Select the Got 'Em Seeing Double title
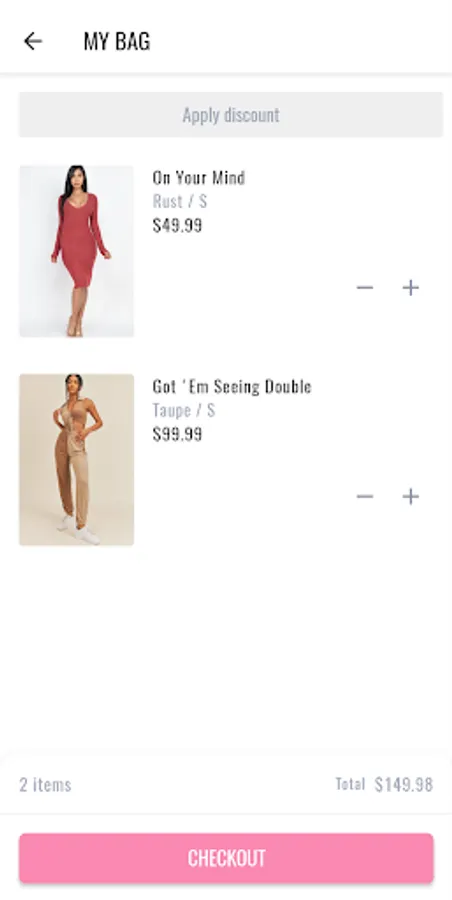 click(231, 386)
